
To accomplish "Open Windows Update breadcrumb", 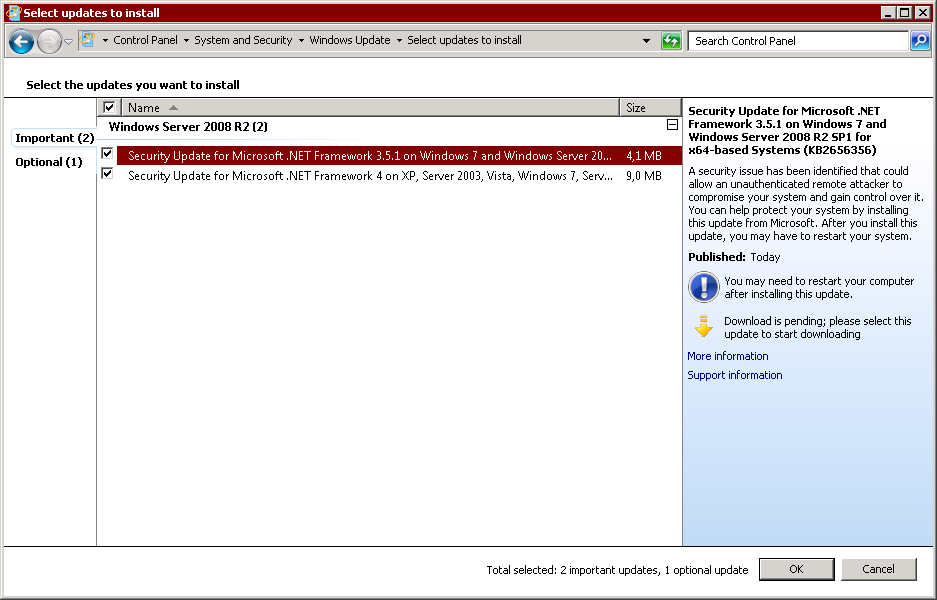I will click(x=350, y=40).
